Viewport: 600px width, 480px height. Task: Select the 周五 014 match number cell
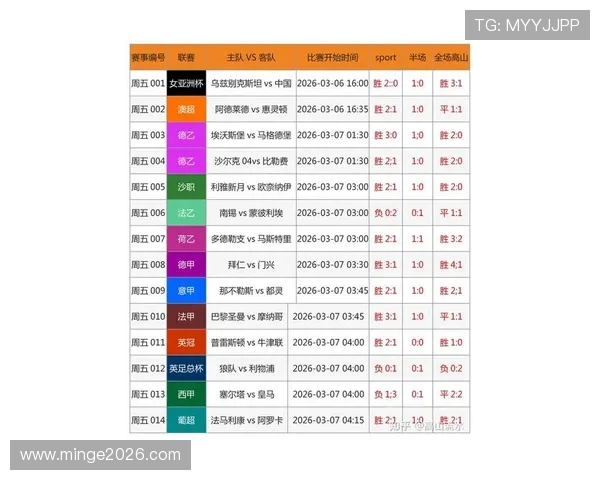[148, 420]
